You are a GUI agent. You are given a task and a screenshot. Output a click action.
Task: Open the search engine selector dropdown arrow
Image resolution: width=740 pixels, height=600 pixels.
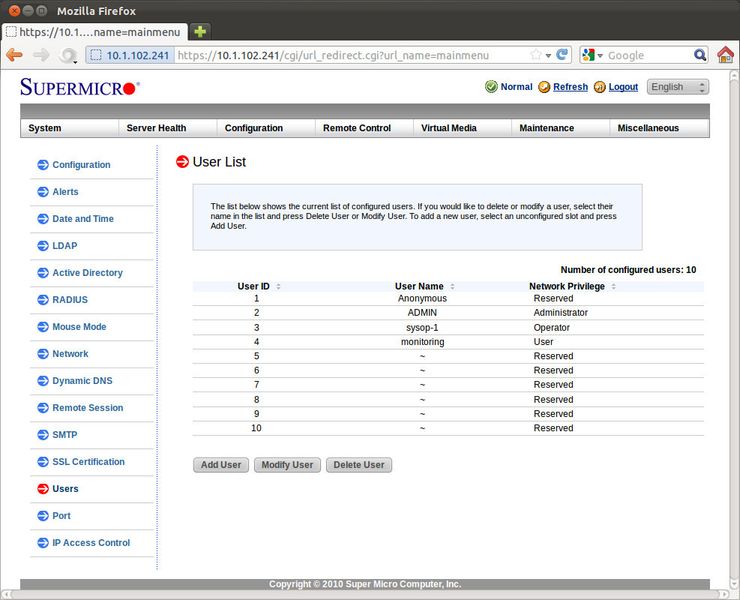tap(600, 56)
